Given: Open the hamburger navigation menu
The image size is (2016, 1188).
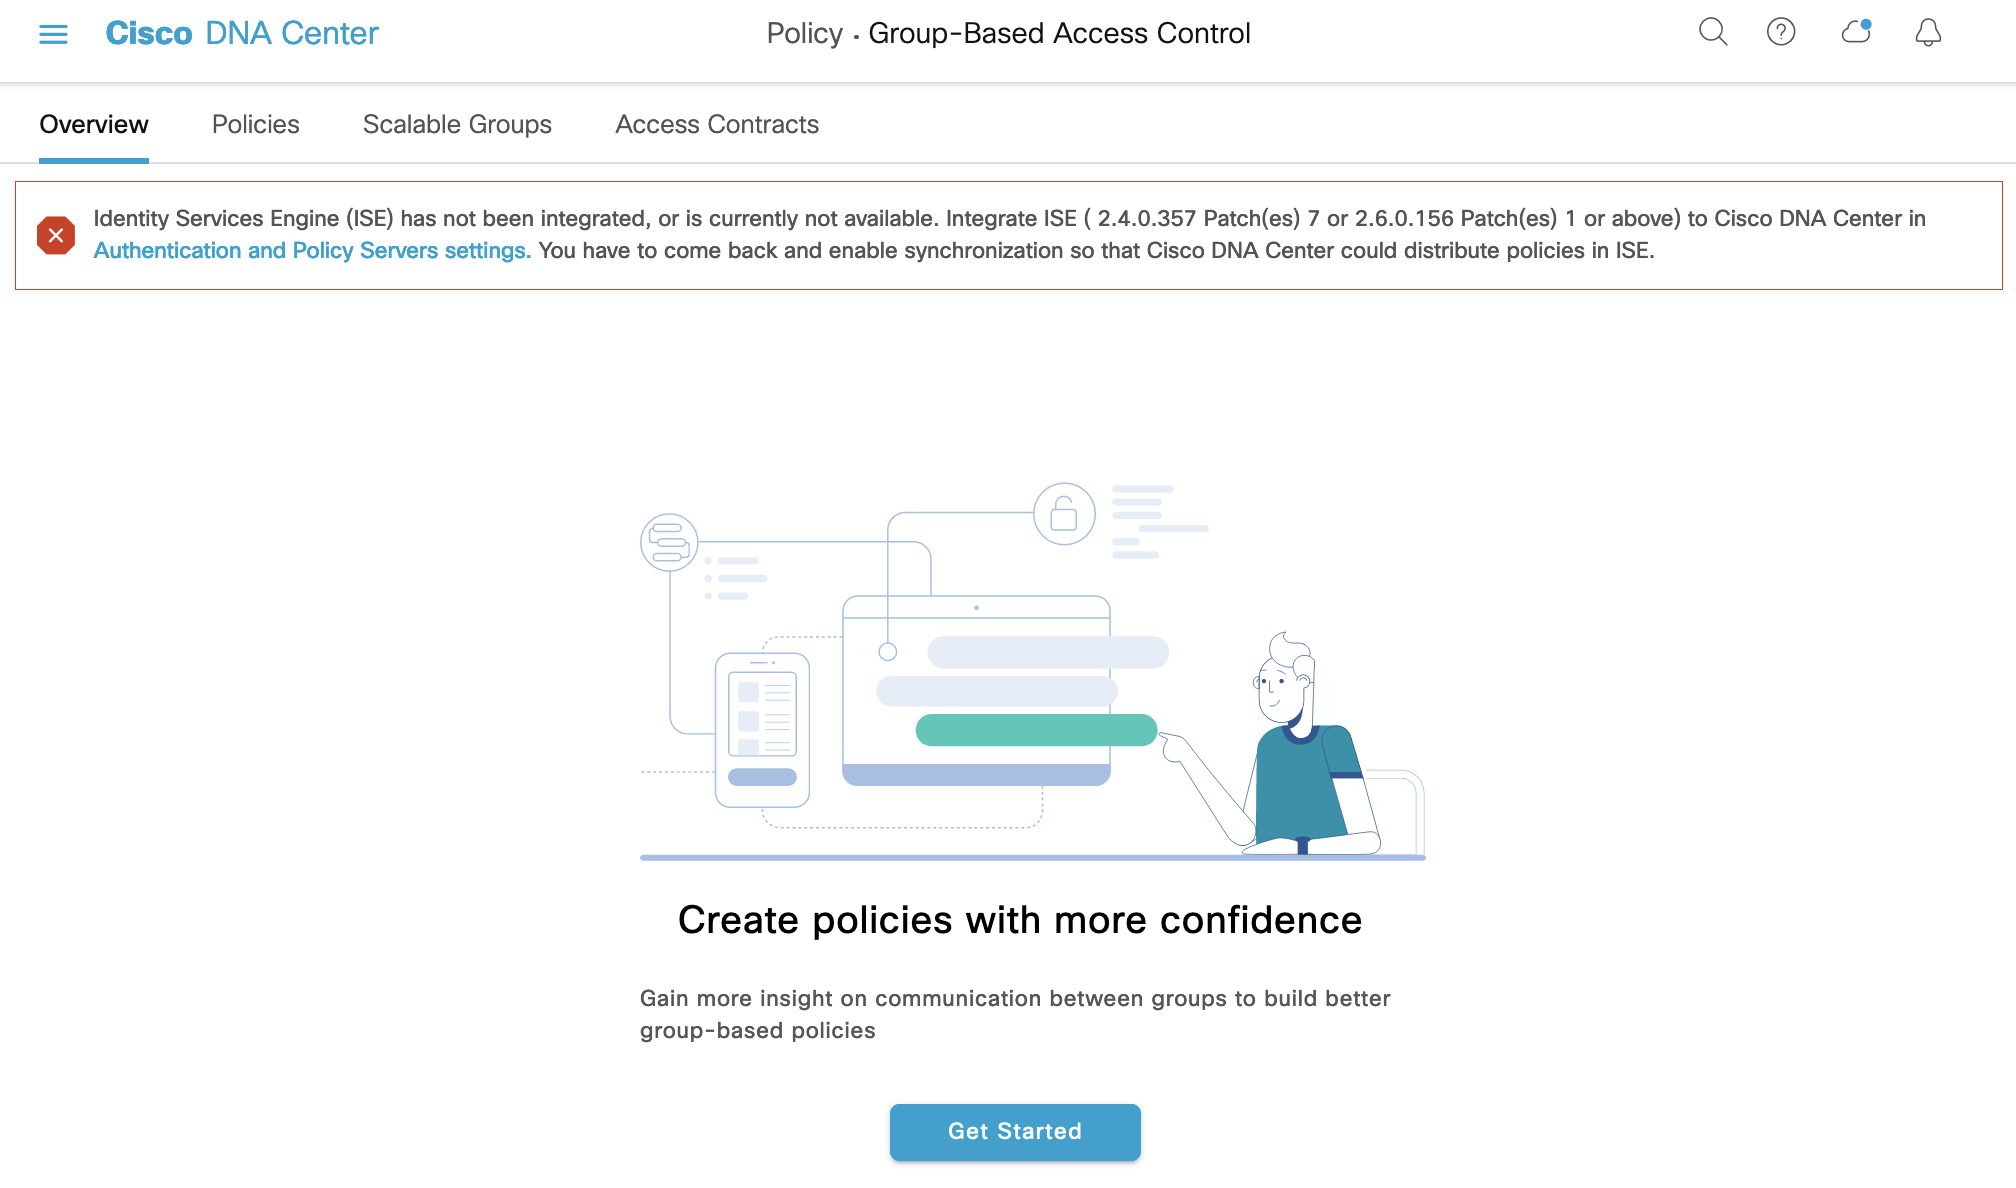Looking at the screenshot, I should pos(54,33).
